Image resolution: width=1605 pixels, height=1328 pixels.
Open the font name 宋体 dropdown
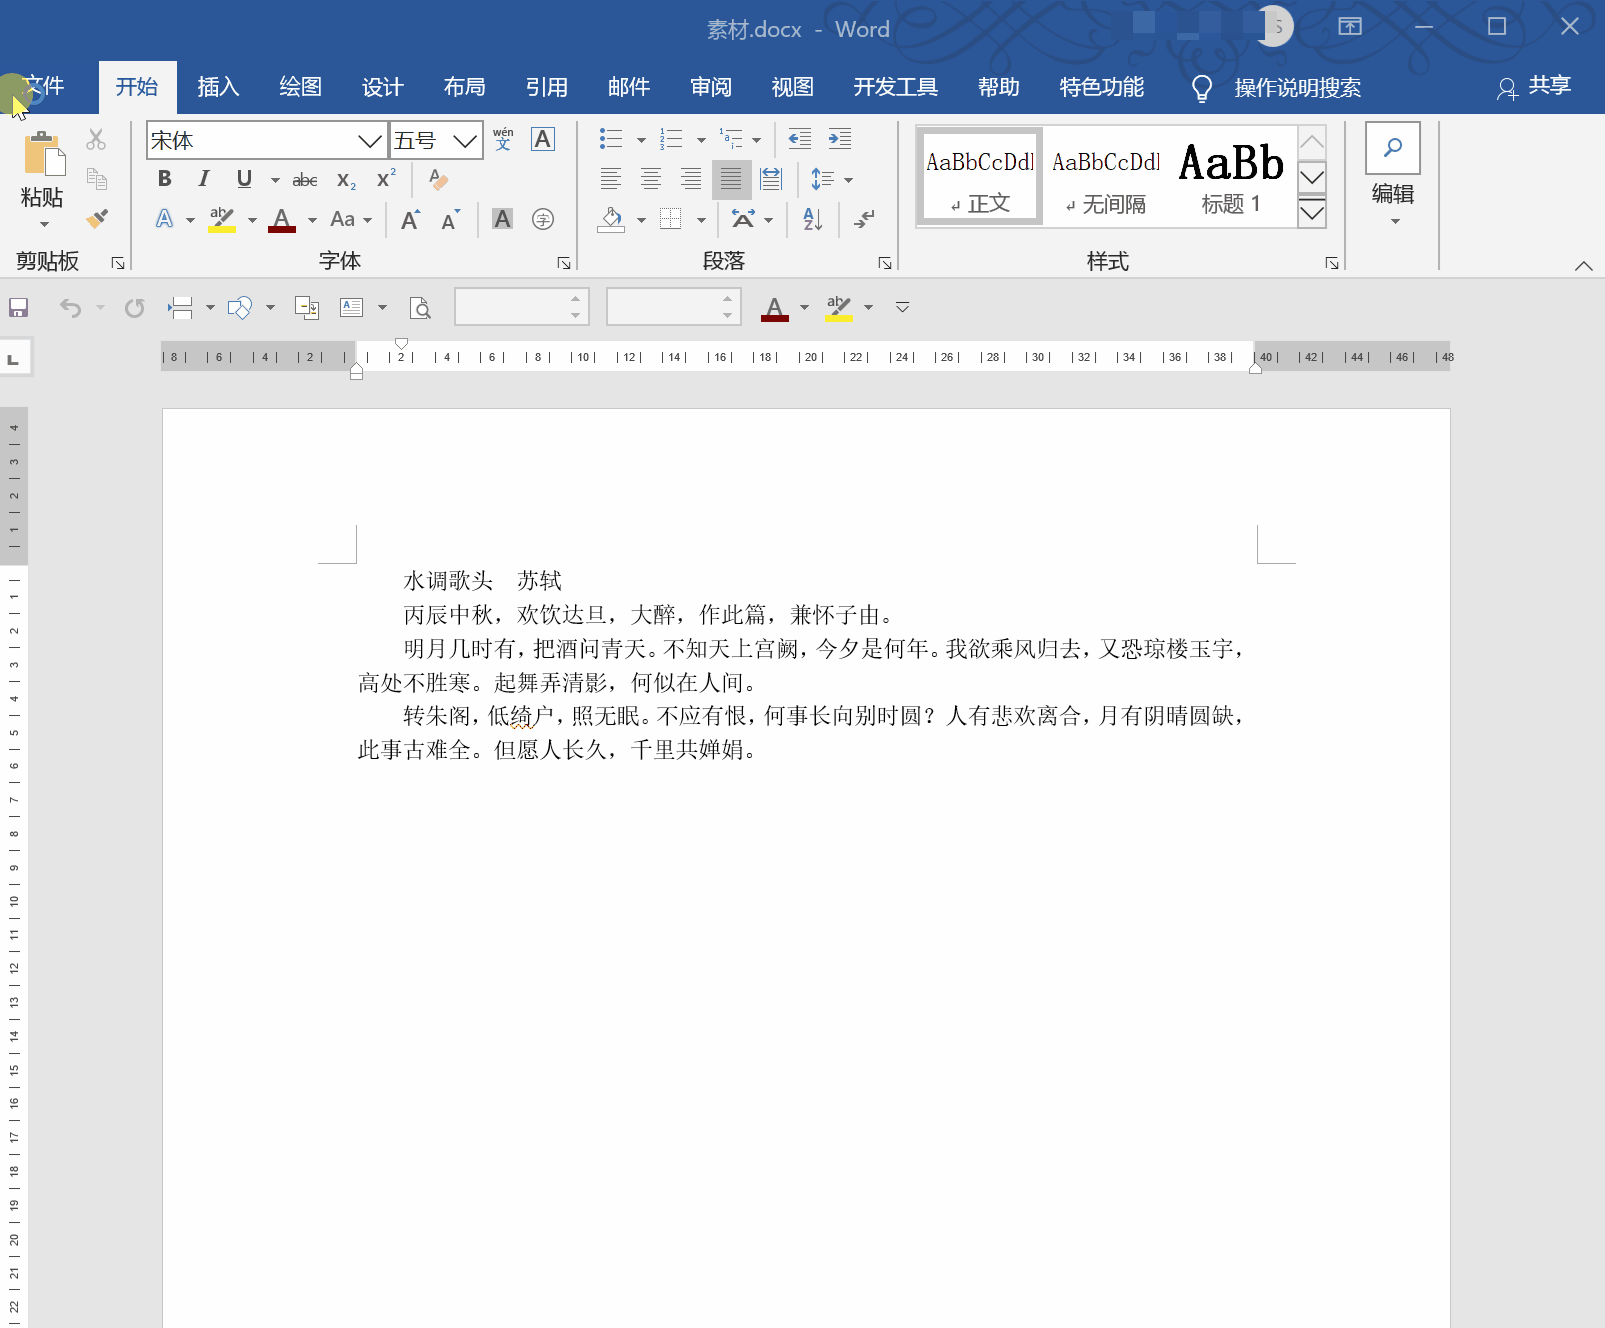[x=370, y=140]
